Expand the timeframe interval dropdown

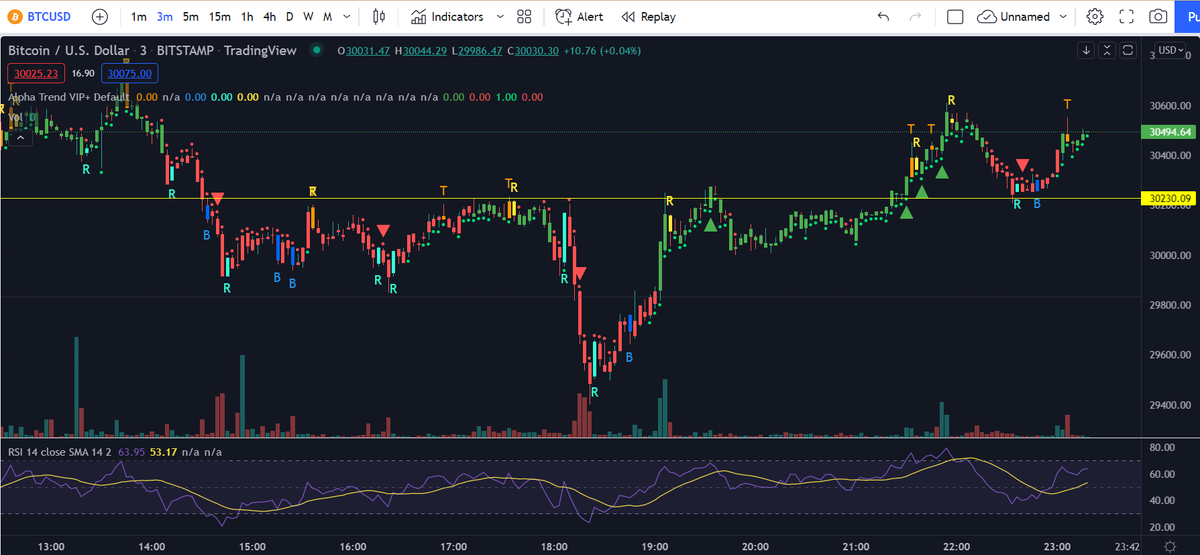pos(346,17)
